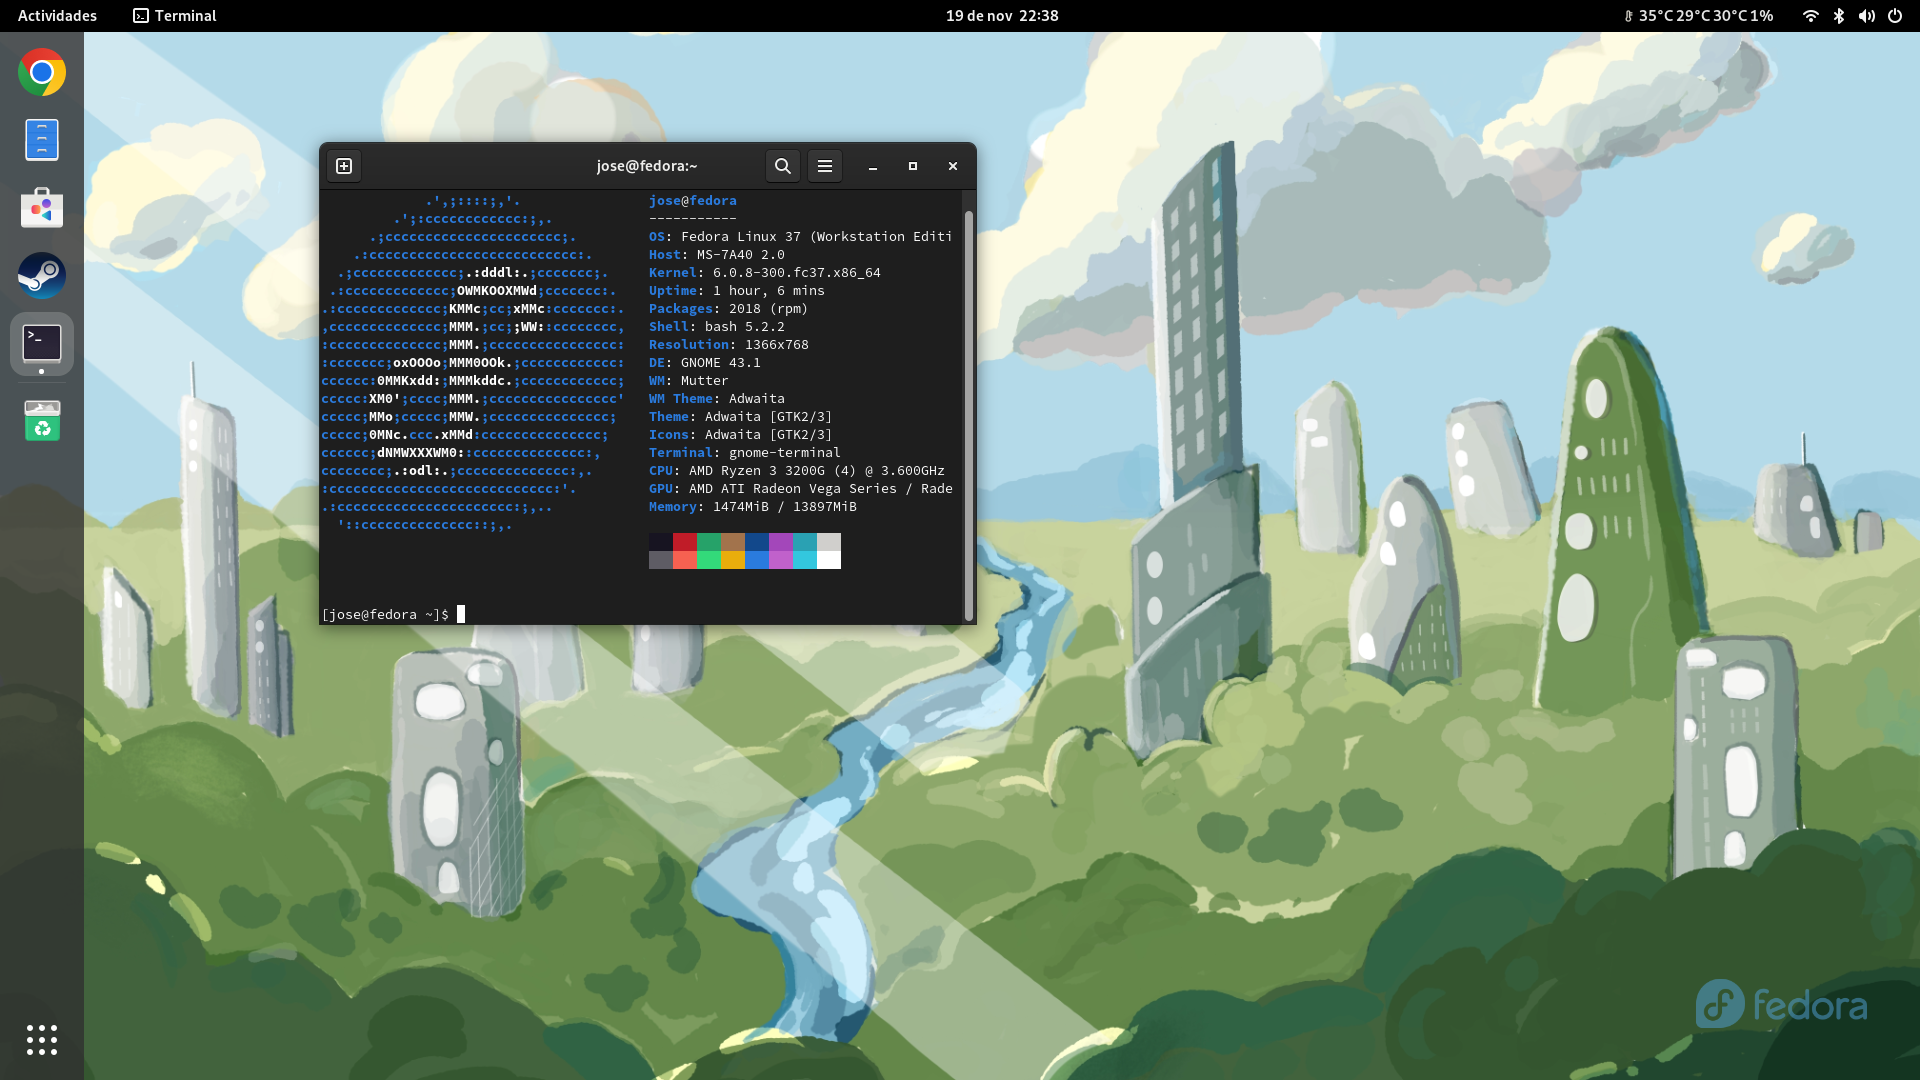Screen dimensions: 1920x1080
Task: Click the volume speaker icon
Action: [1866, 16]
